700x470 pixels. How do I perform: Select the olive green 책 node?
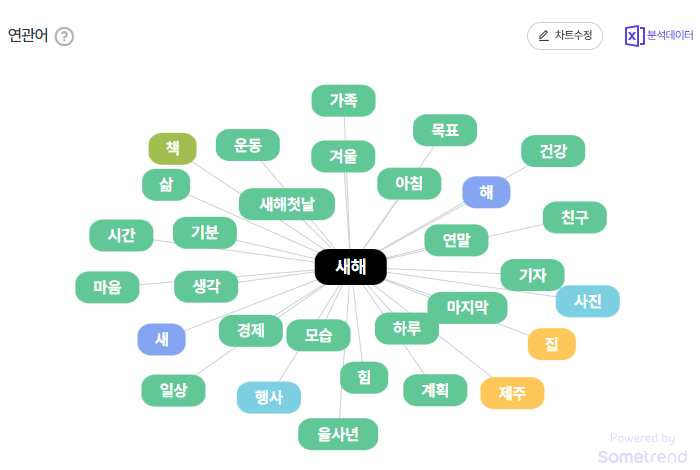(x=173, y=148)
